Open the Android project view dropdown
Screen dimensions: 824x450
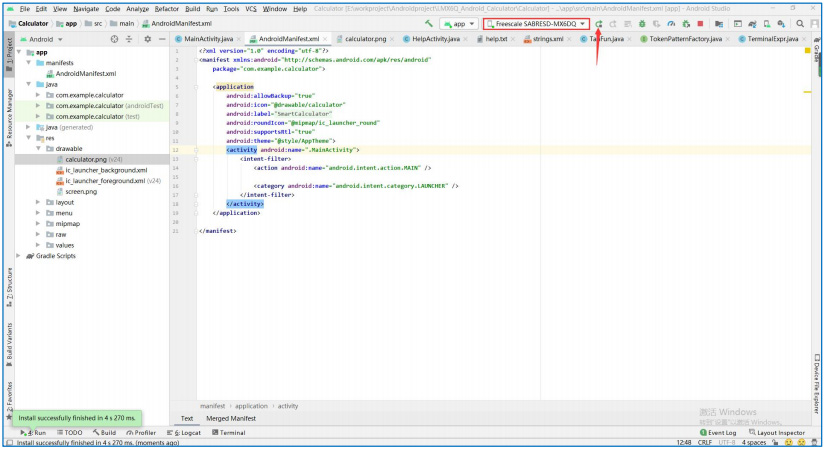pyautogui.click(x=43, y=39)
